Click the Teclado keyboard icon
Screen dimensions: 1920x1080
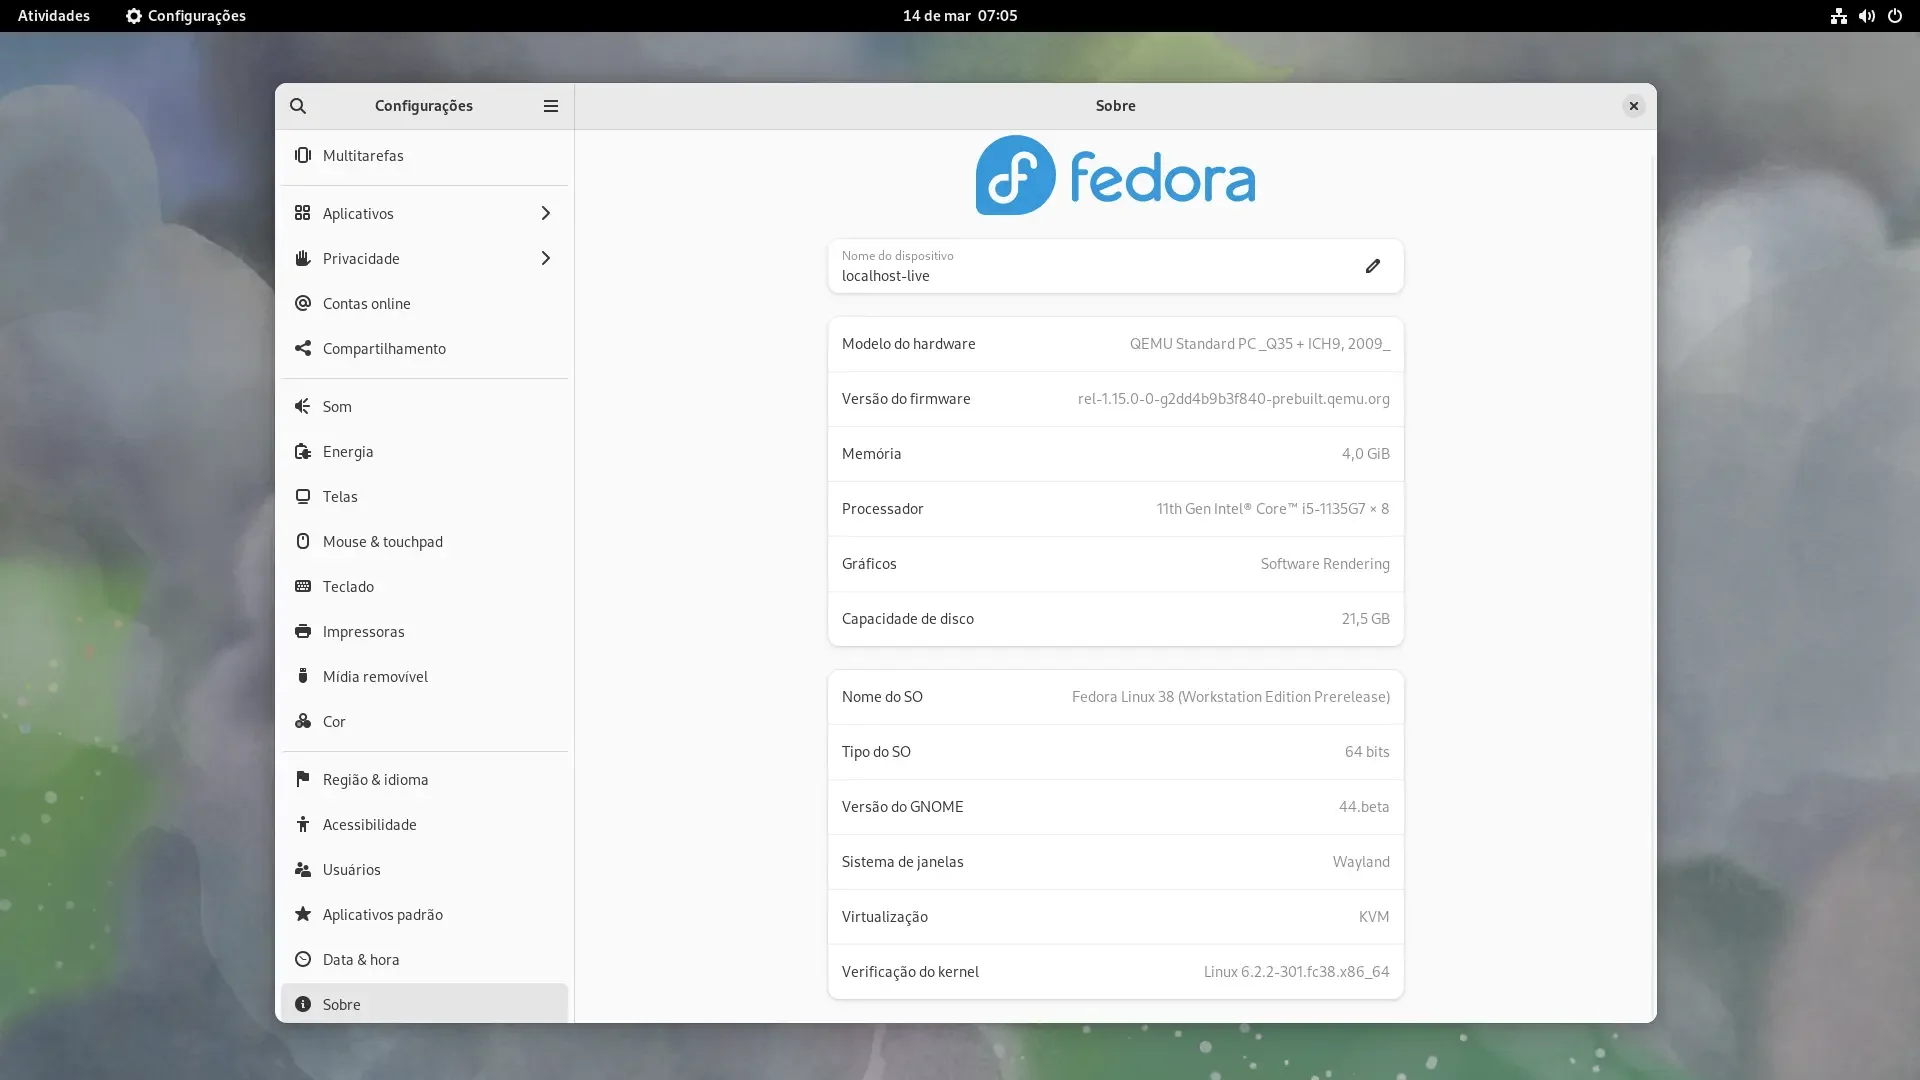302,586
